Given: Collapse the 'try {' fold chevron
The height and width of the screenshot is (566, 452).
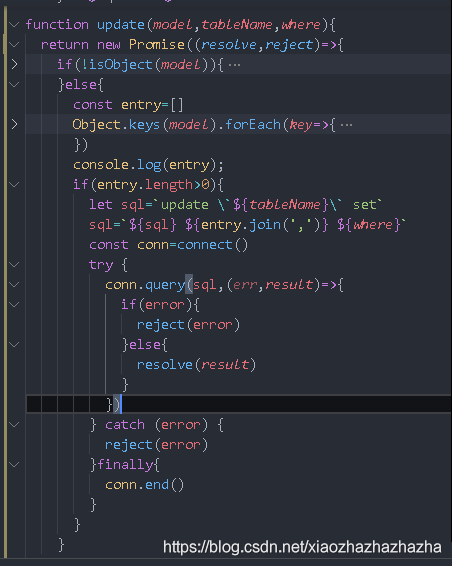Looking at the screenshot, I should [x=14, y=265].
